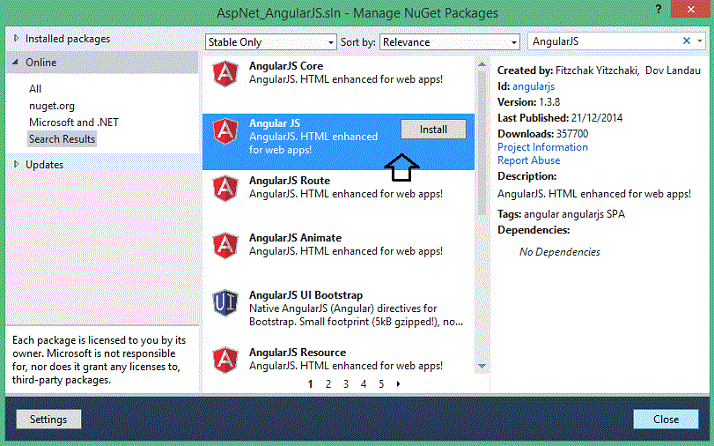Clear the search box with the X icon

(x=686, y=41)
